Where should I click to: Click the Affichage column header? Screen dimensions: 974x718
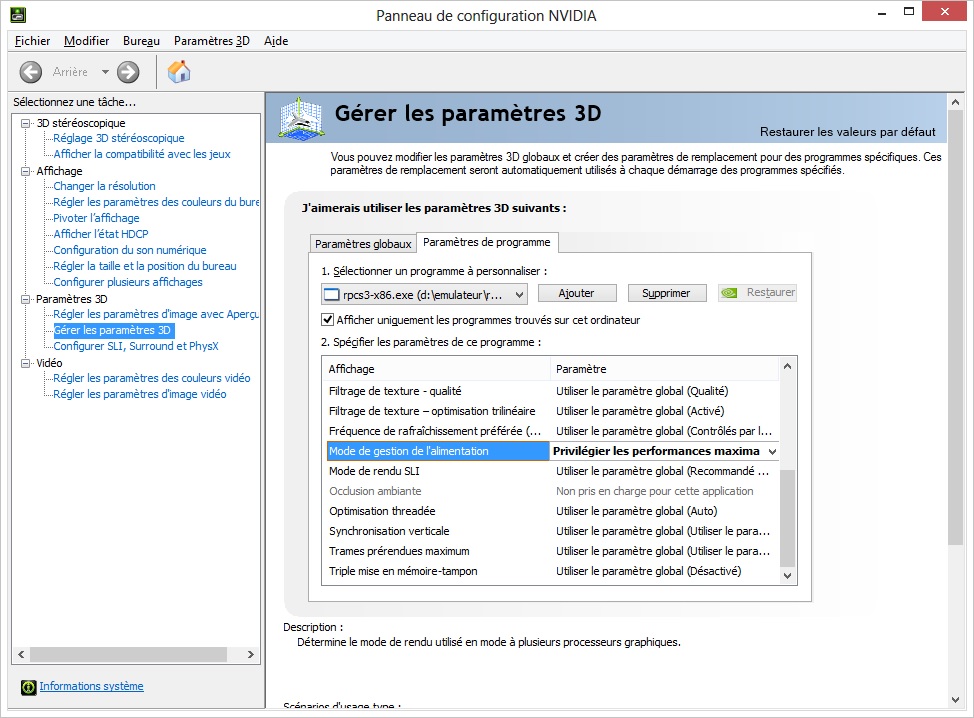[437, 369]
